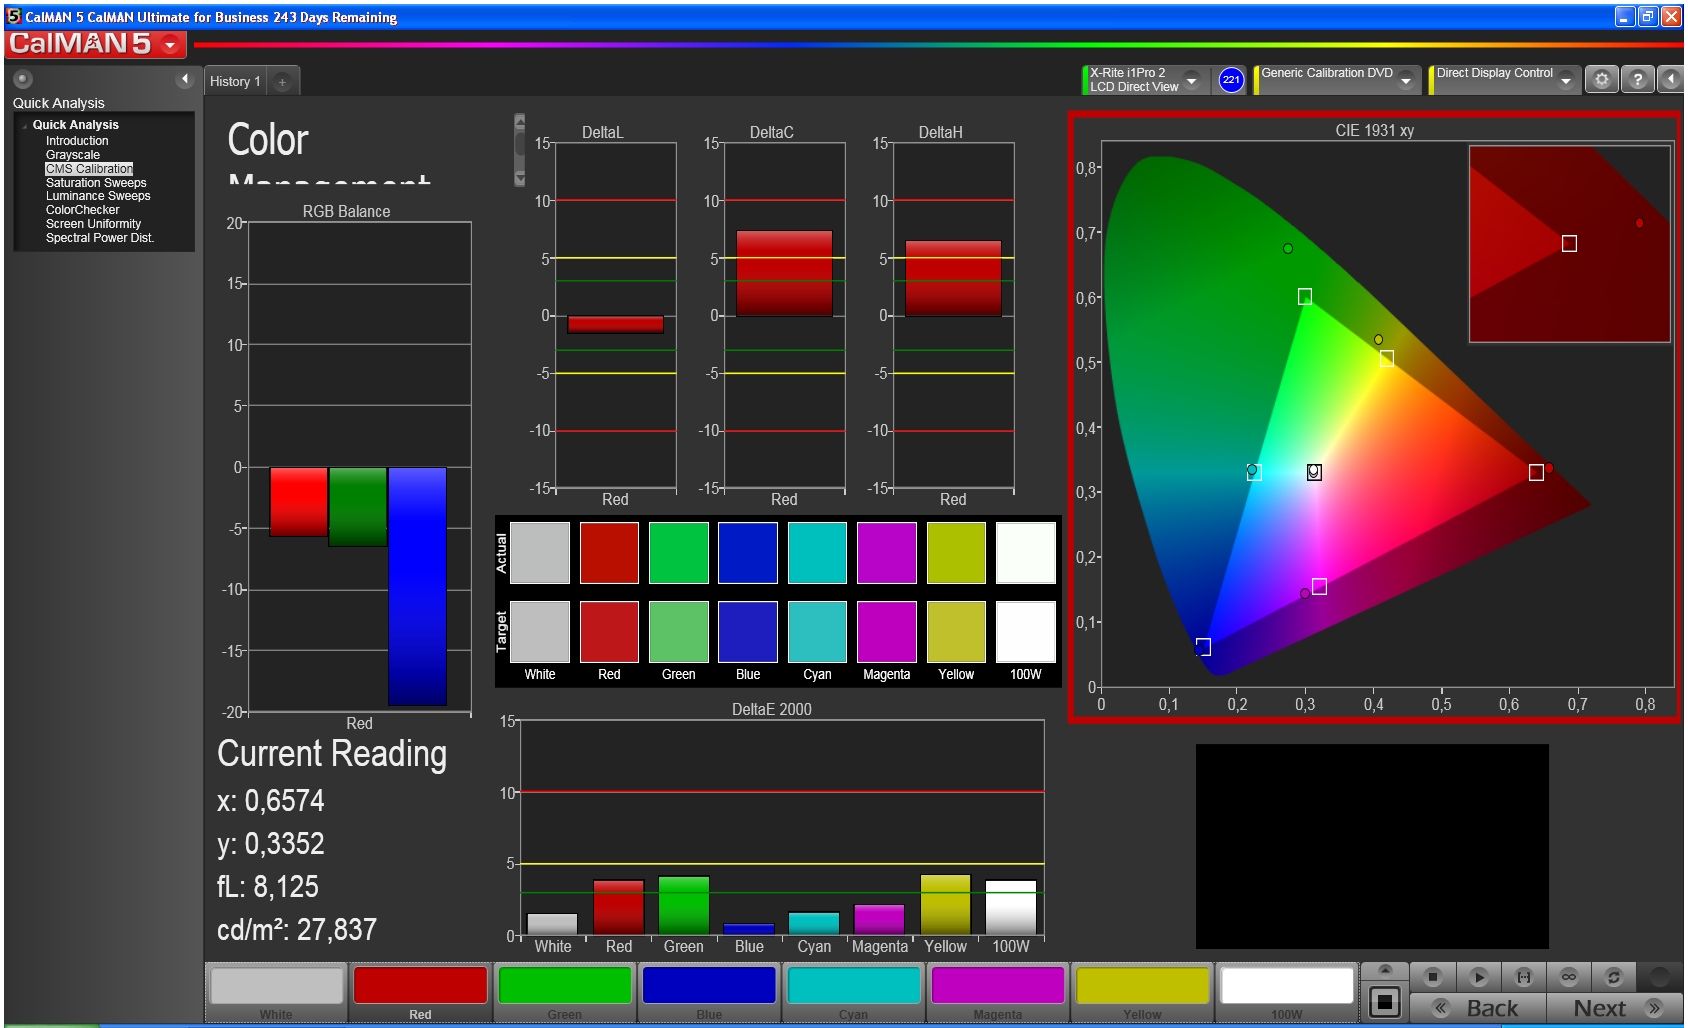Click the refresh arrows icon
This screenshot has width=1688, height=1028.
pos(1613,977)
